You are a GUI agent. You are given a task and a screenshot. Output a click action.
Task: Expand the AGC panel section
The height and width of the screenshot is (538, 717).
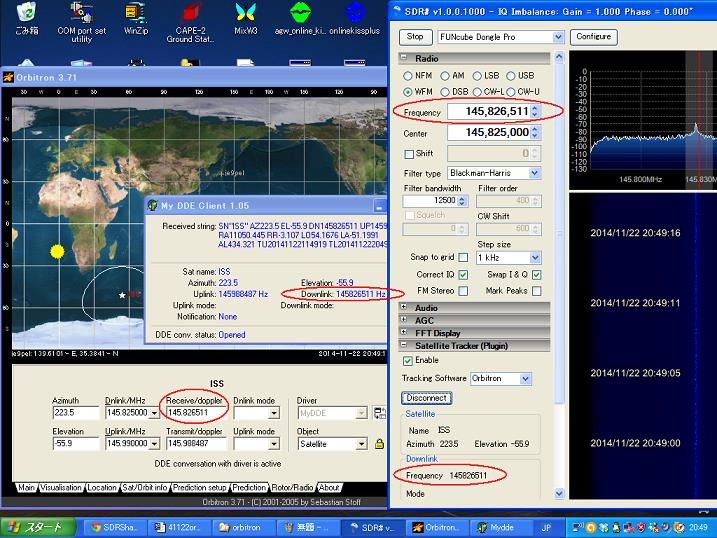[404, 319]
